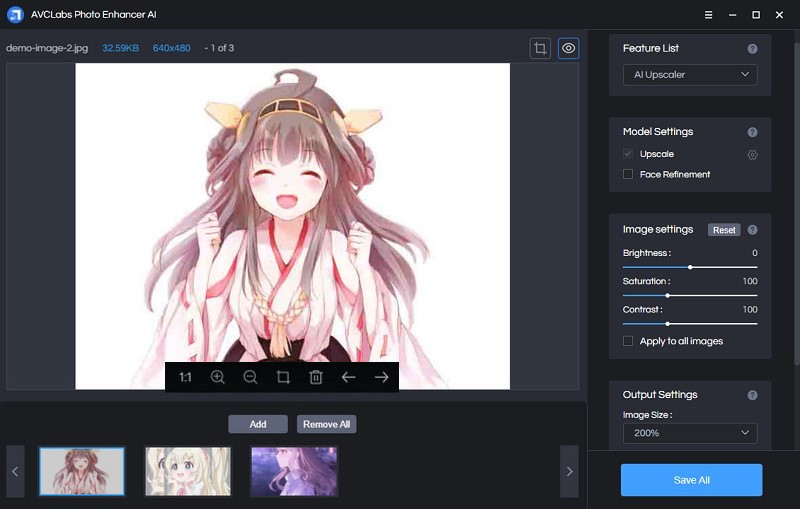
Task: Click the Add button
Action: 258,424
